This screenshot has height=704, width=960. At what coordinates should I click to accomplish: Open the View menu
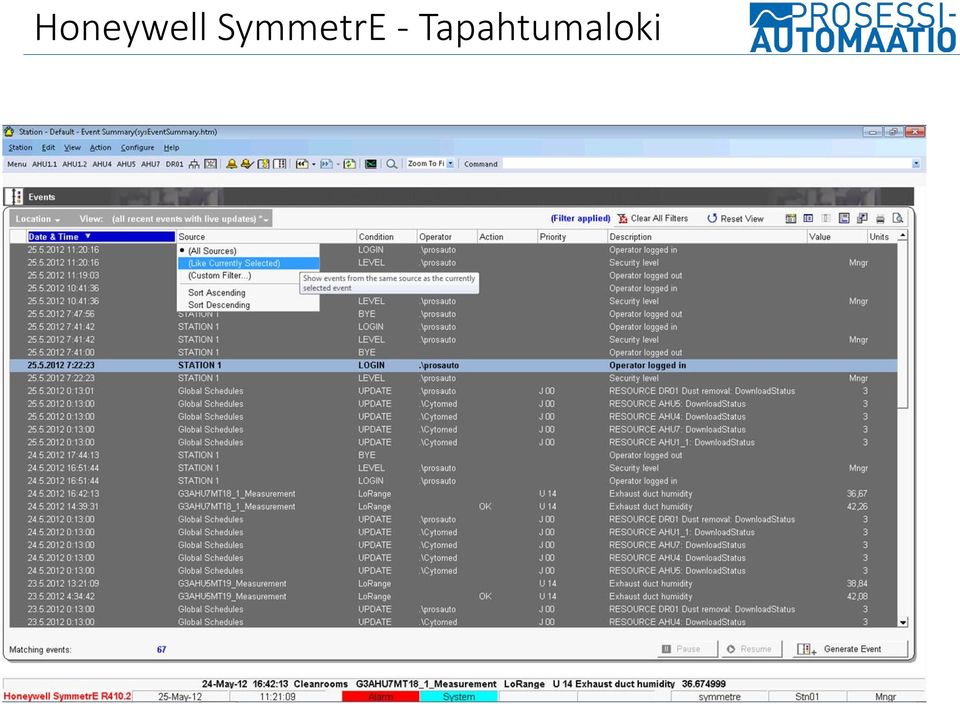pyautogui.click(x=72, y=148)
